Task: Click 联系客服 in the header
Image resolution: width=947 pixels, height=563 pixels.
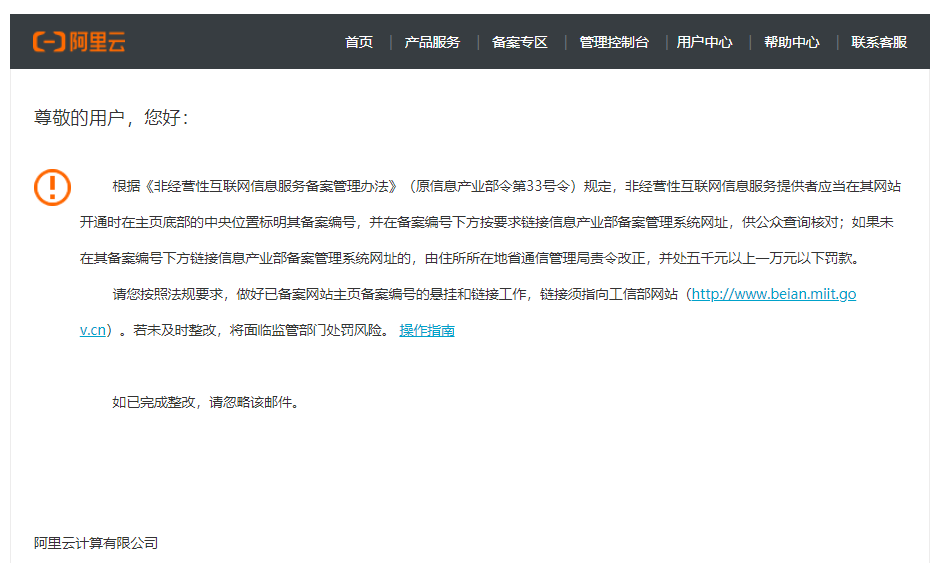Action: [879, 42]
